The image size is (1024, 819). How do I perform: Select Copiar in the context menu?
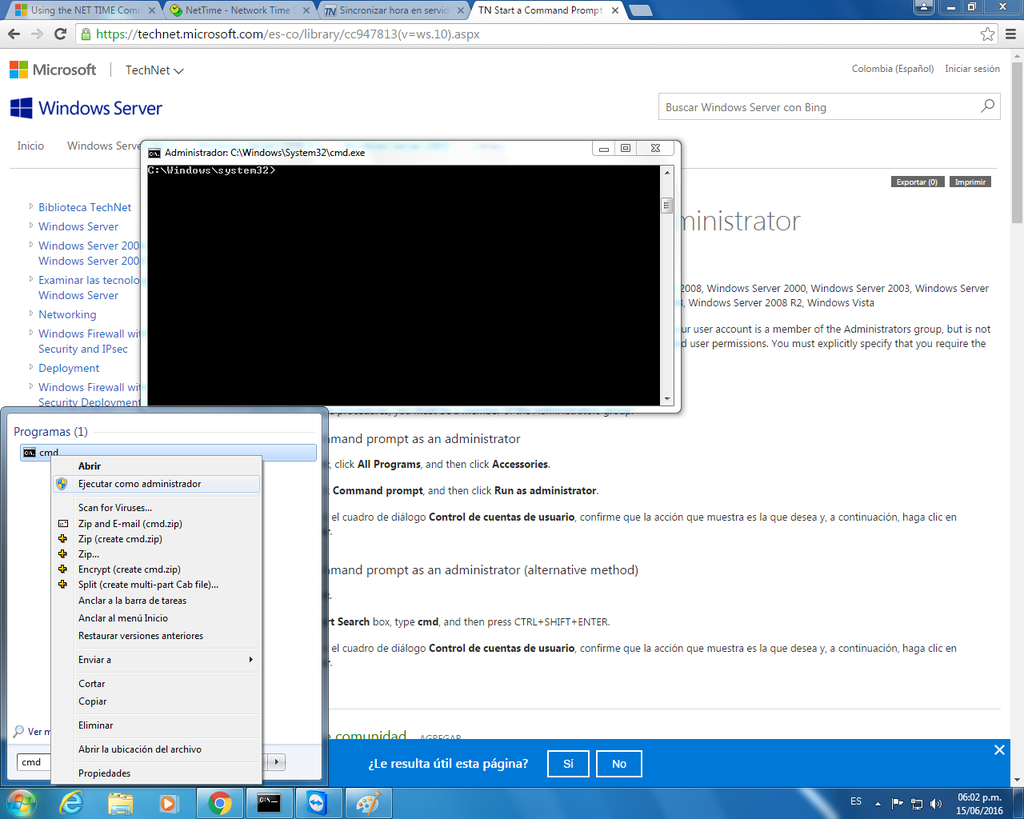[x=92, y=701]
